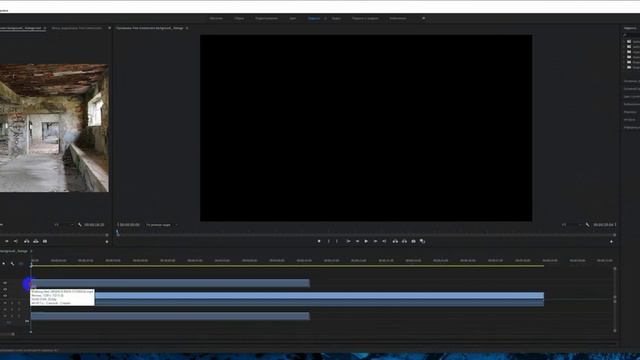The width and height of the screenshot is (640, 360).
Task: Step back one frame in the Program monitor
Action: click(357, 241)
